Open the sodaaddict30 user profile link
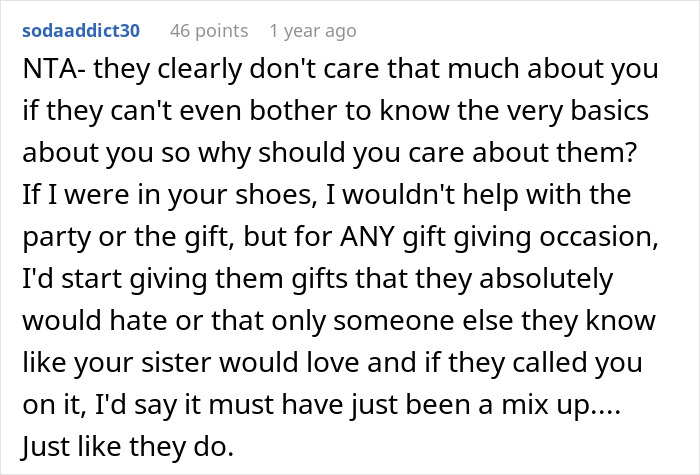 pos(84,32)
